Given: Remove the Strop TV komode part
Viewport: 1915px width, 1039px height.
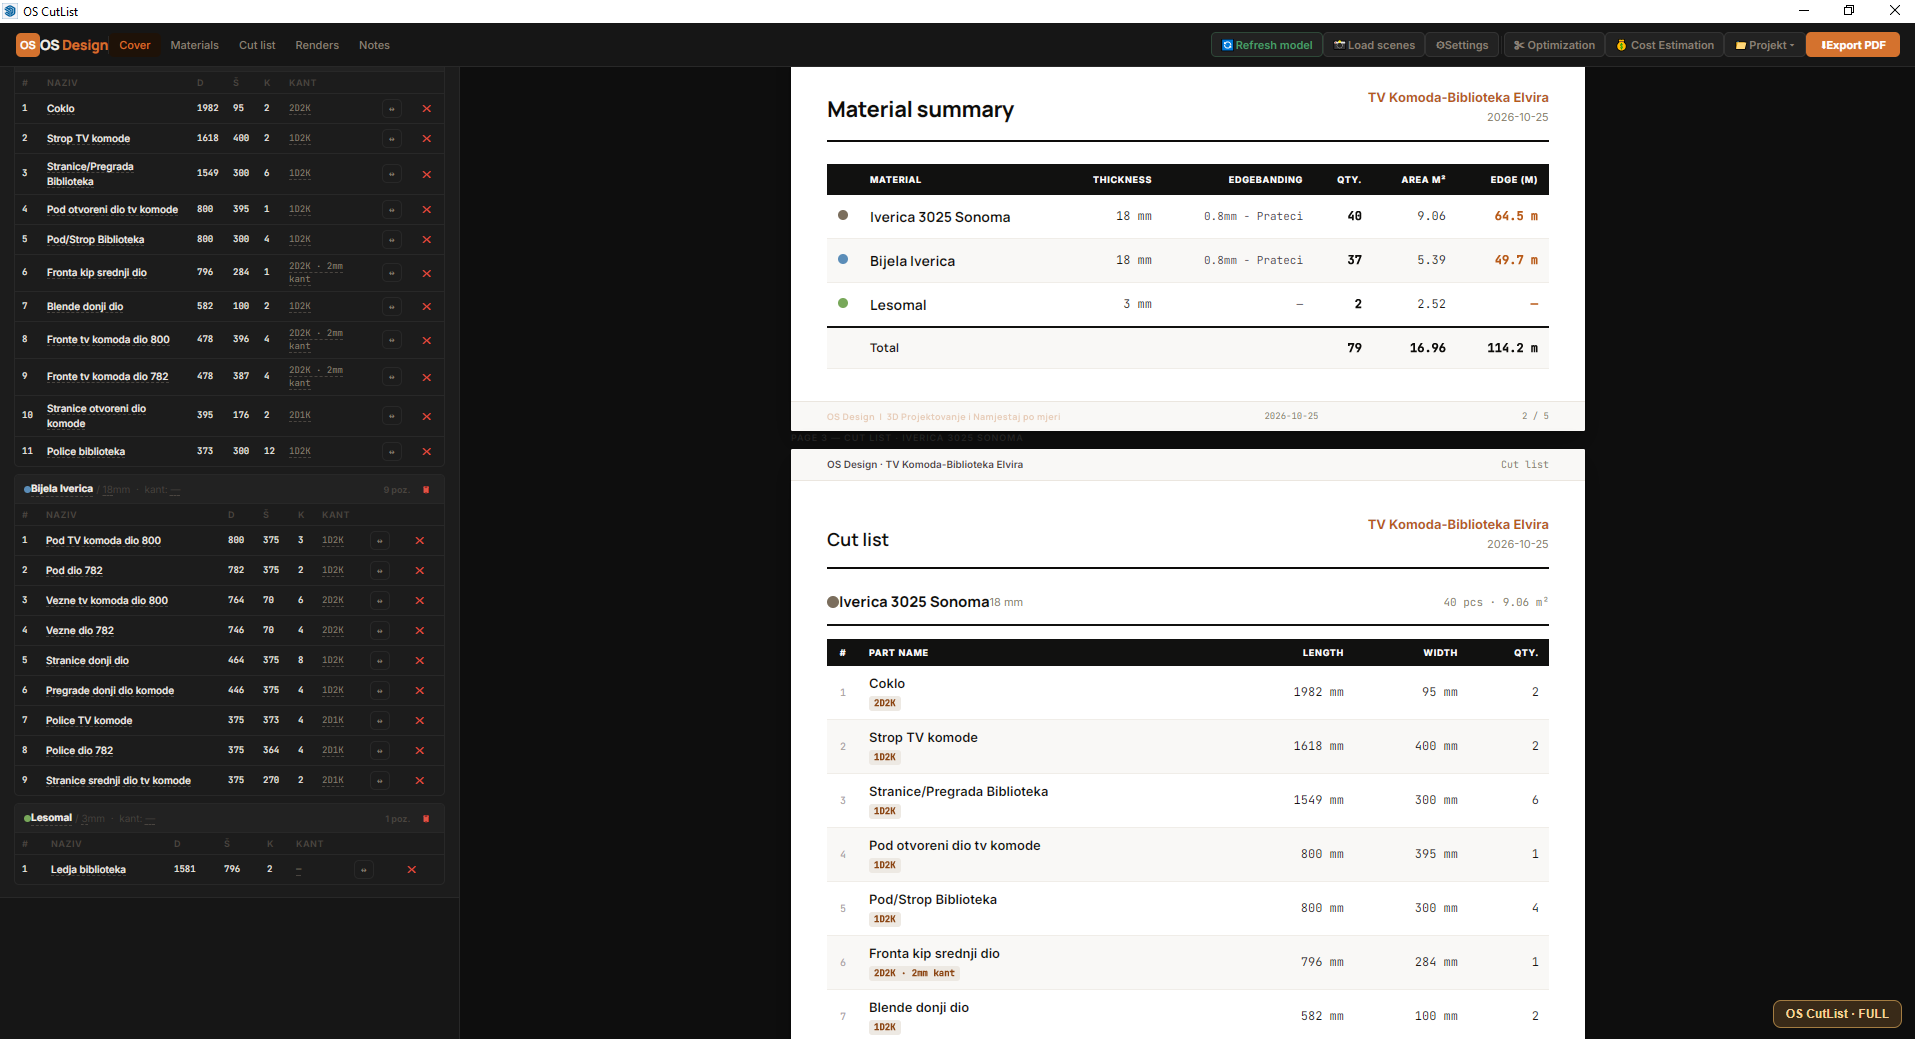Looking at the screenshot, I should click(x=427, y=139).
